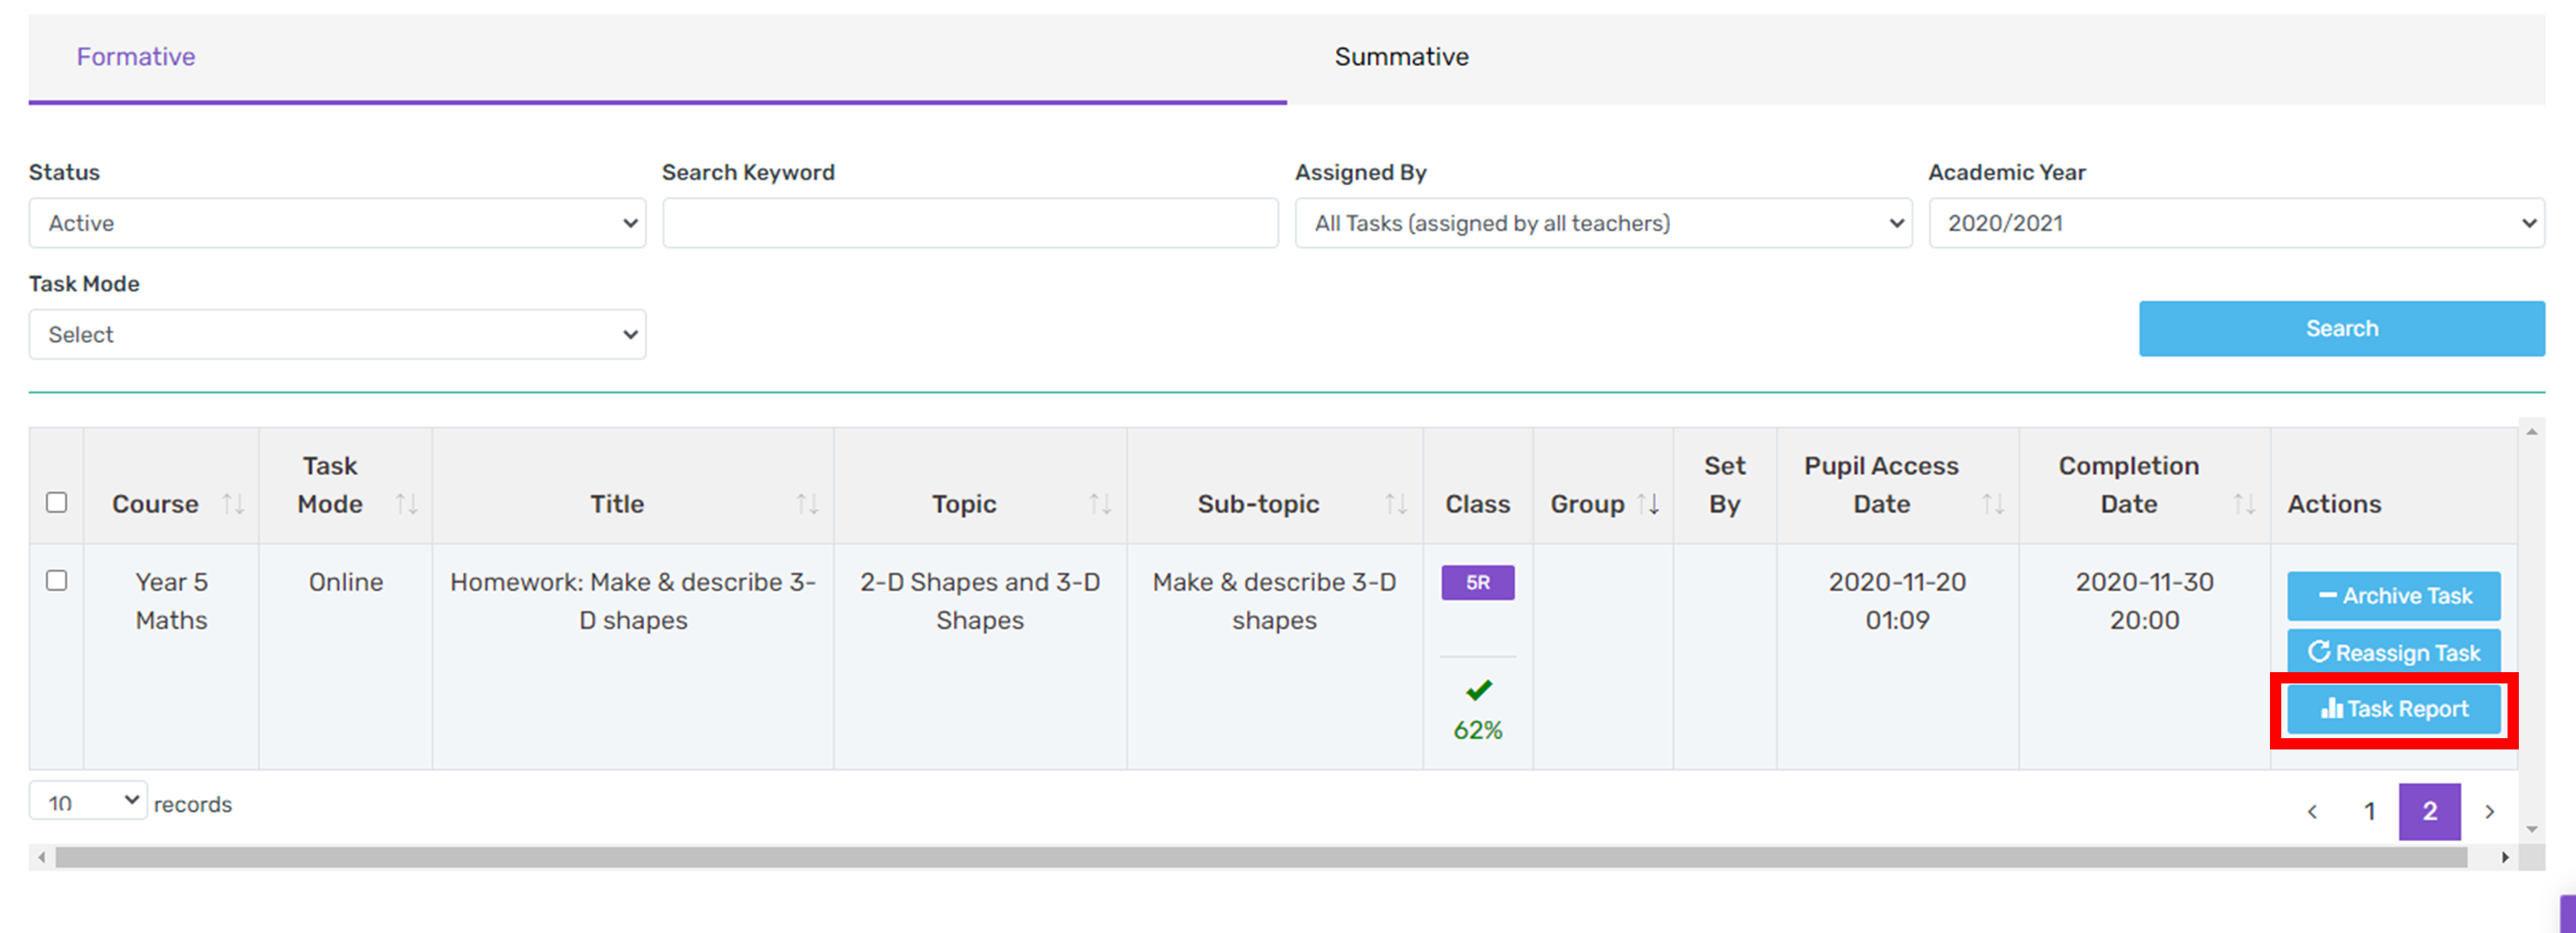This screenshot has width=2576, height=933.
Task: Sort by Pupil Access Date arrows
Action: (x=1993, y=504)
